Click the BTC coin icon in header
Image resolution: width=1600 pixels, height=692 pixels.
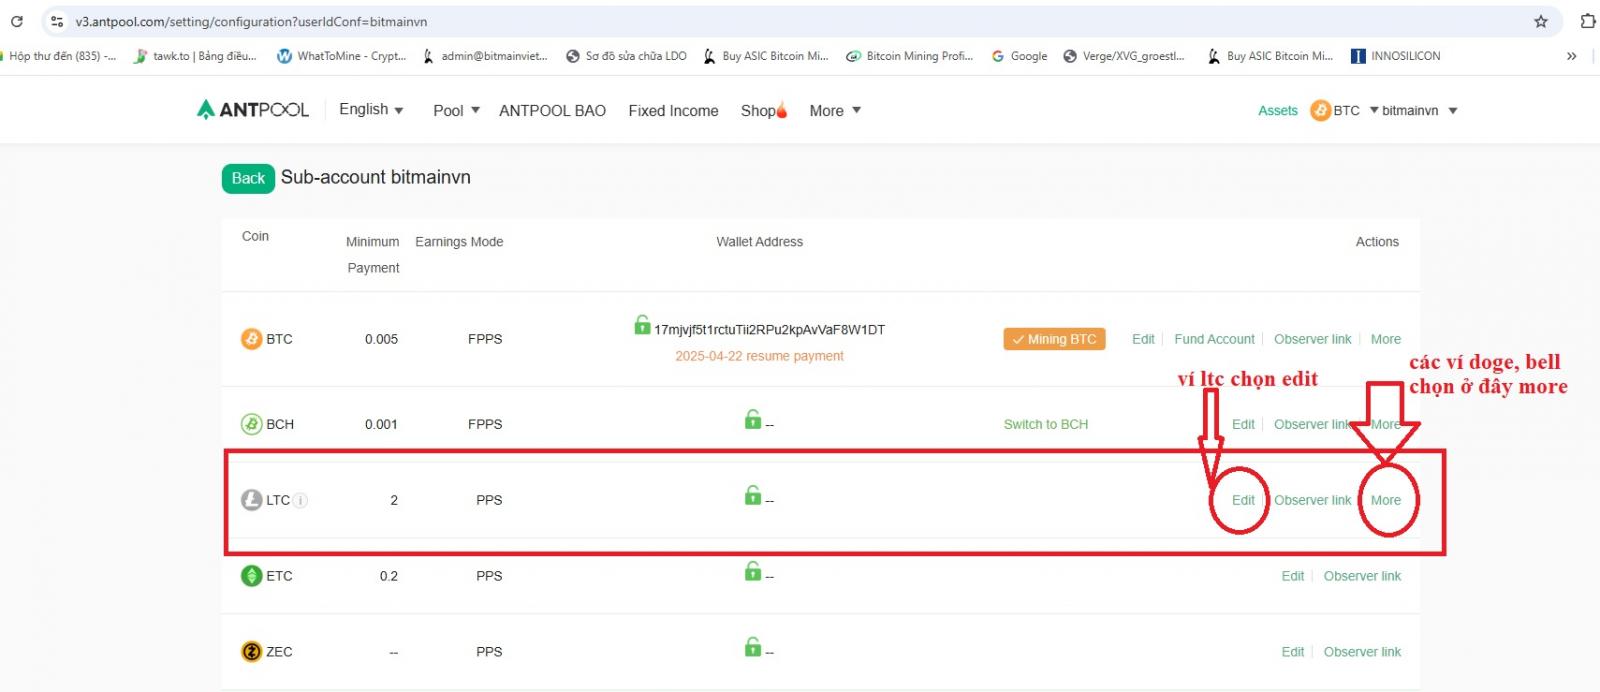(1320, 111)
